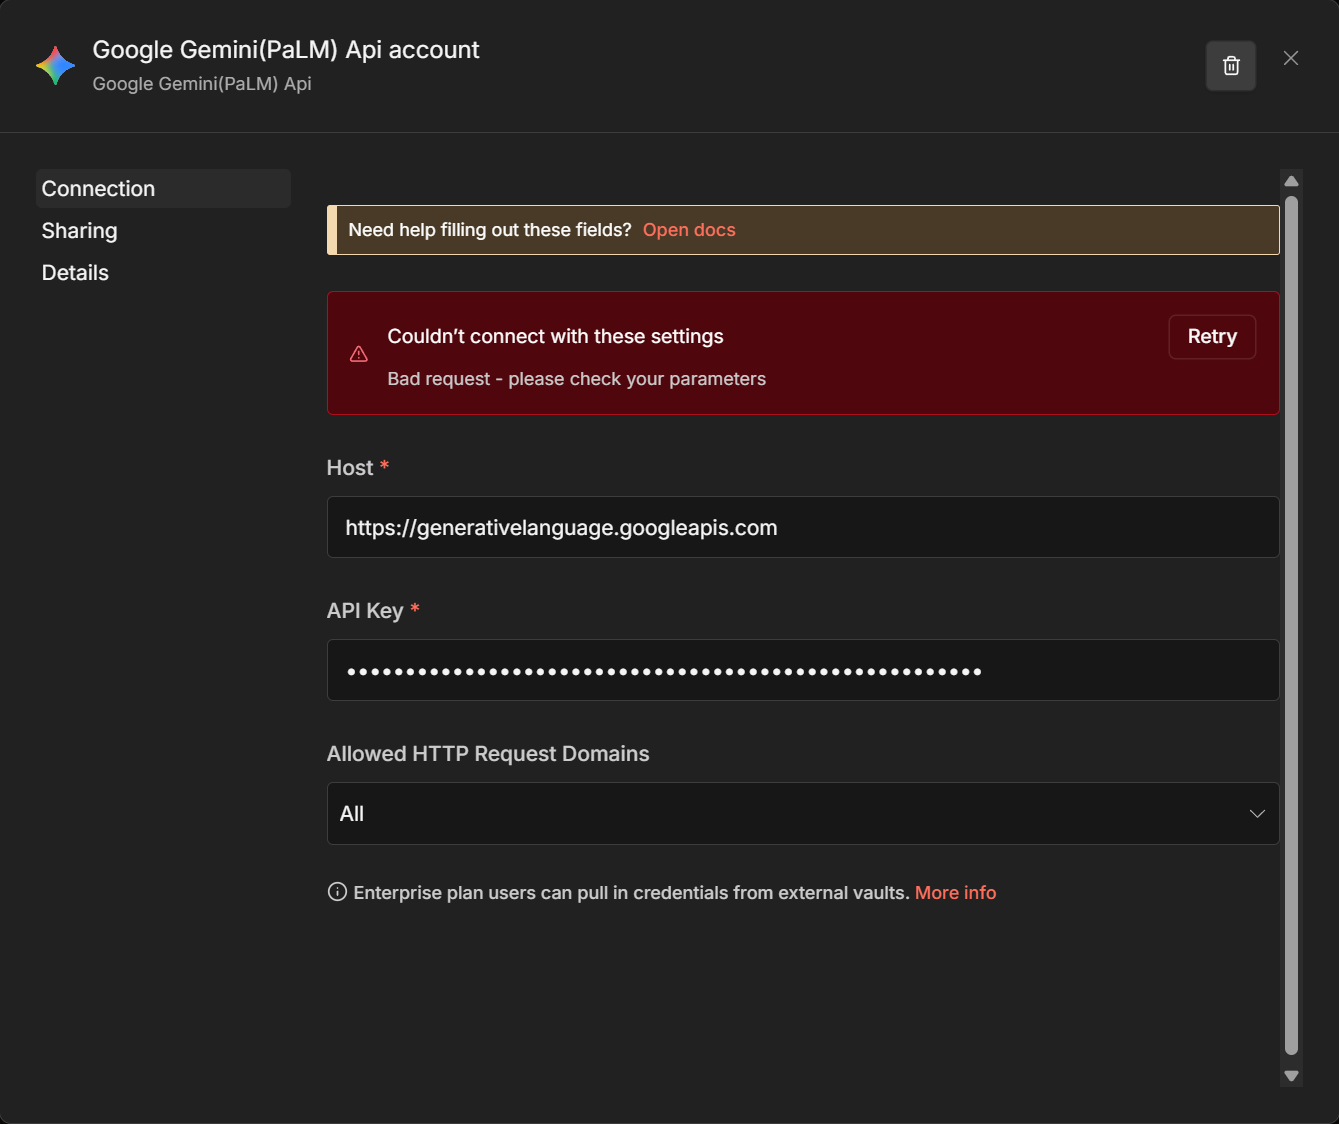
Task: Click the warning triangle in the error banner
Action: (x=359, y=354)
